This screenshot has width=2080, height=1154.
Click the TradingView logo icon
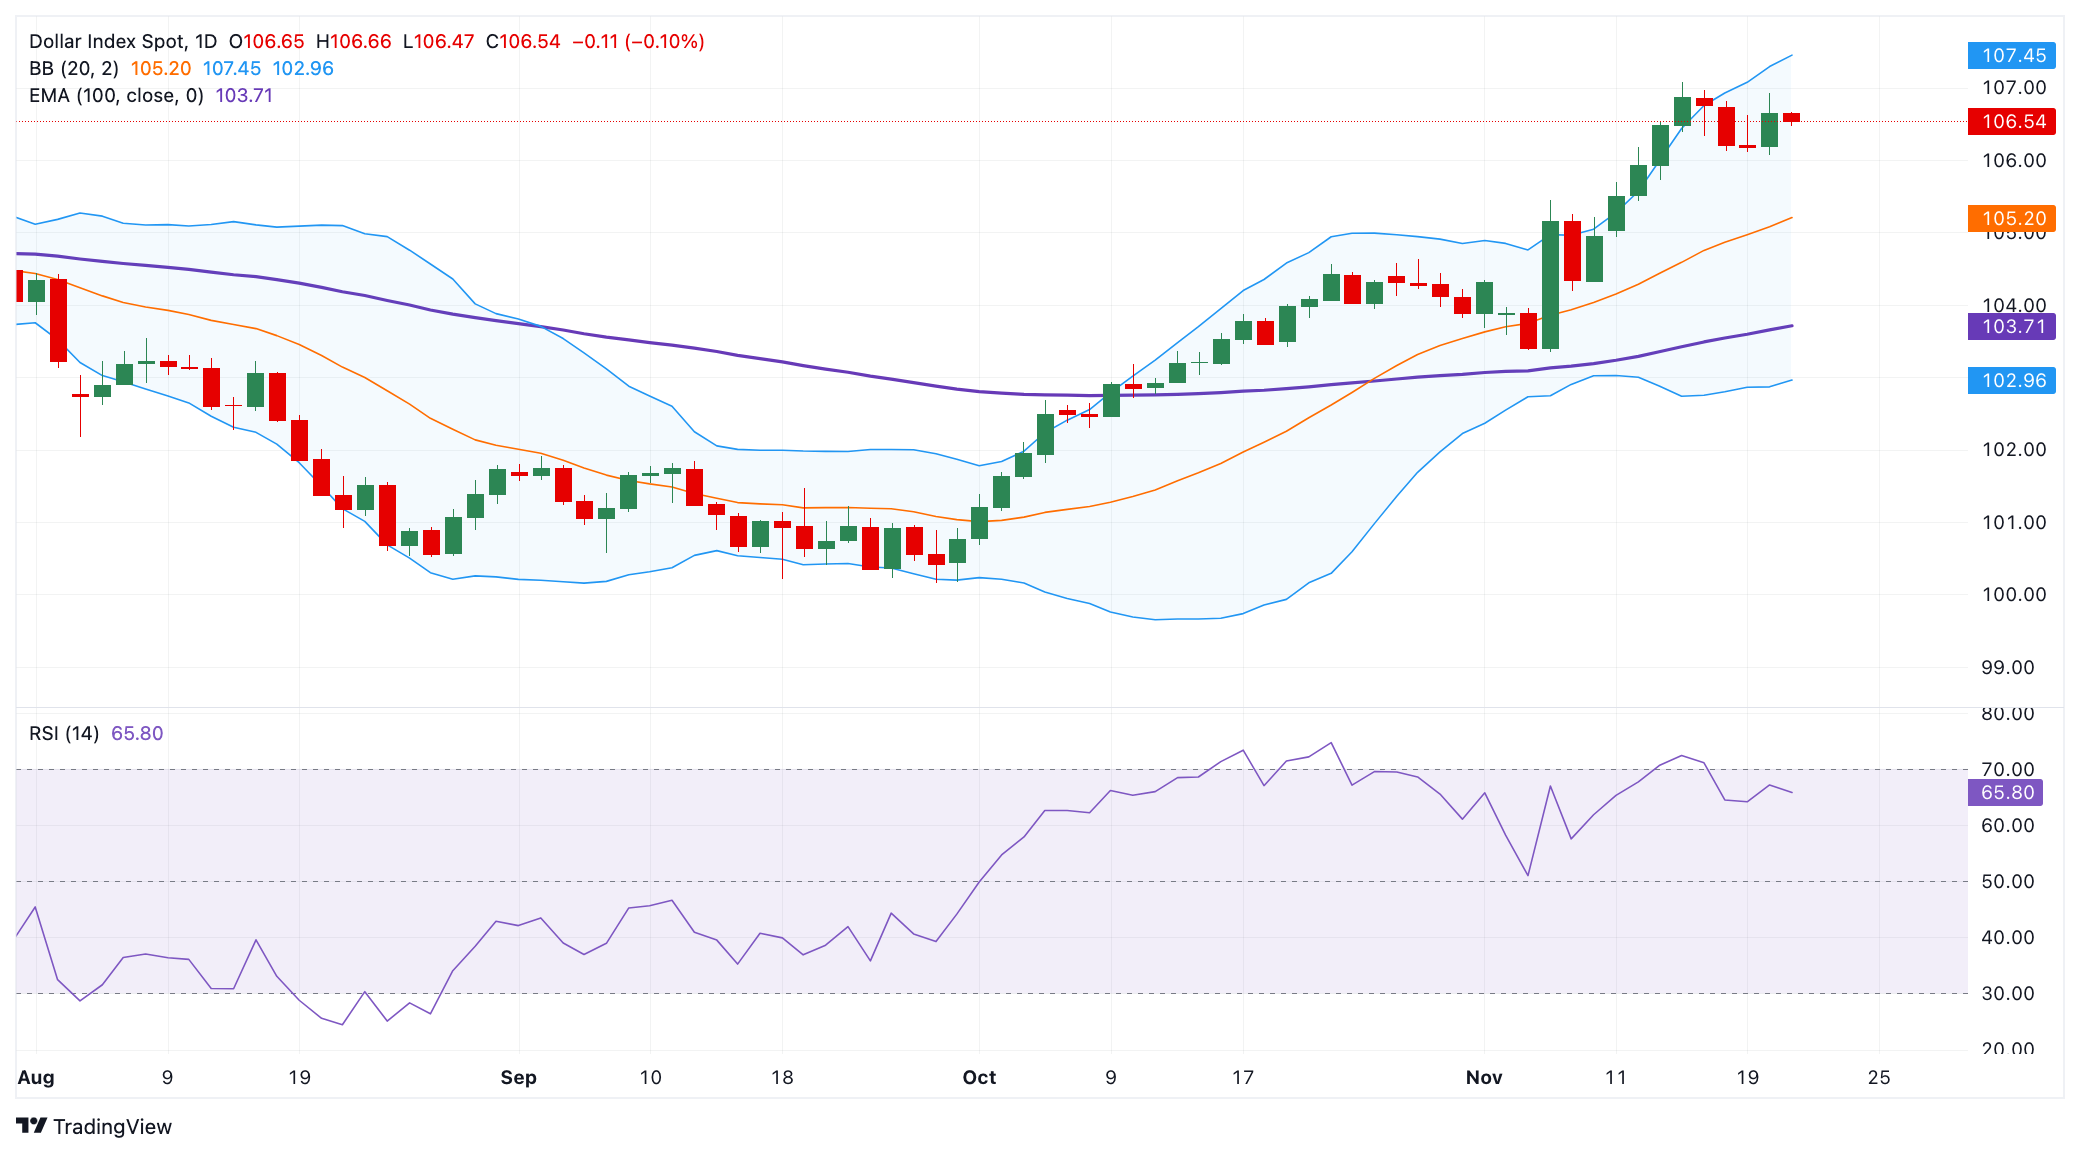pyautogui.click(x=32, y=1126)
